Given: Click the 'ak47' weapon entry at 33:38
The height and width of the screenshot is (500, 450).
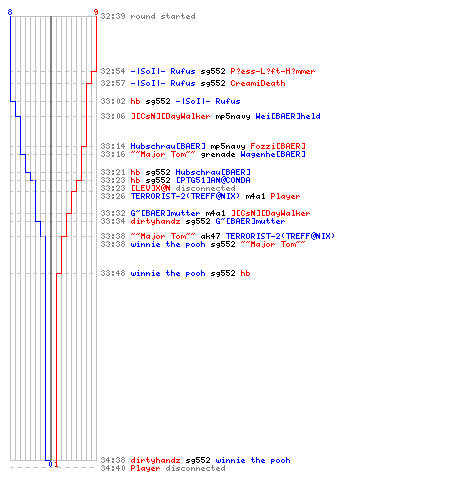Looking at the screenshot, I should coord(211,236).
